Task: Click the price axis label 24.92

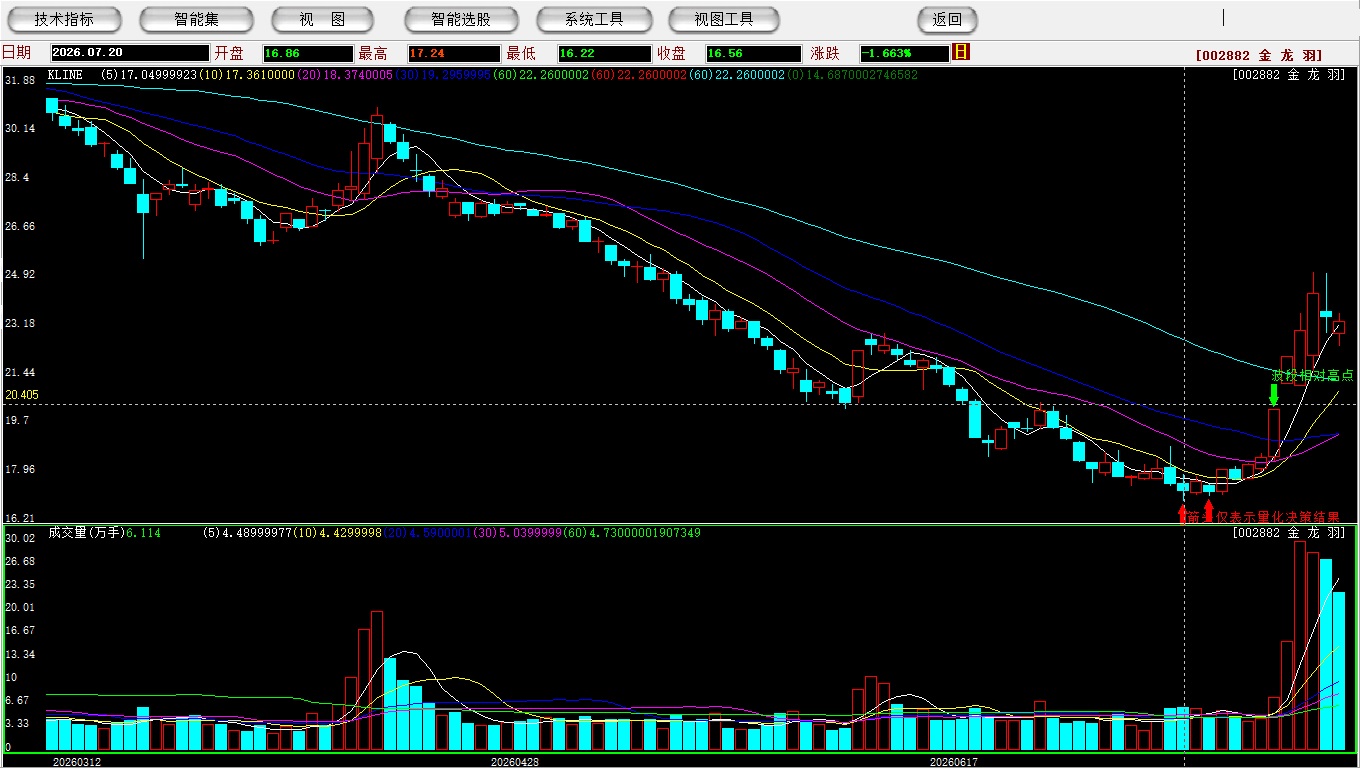Action: [x=20, y=274]
